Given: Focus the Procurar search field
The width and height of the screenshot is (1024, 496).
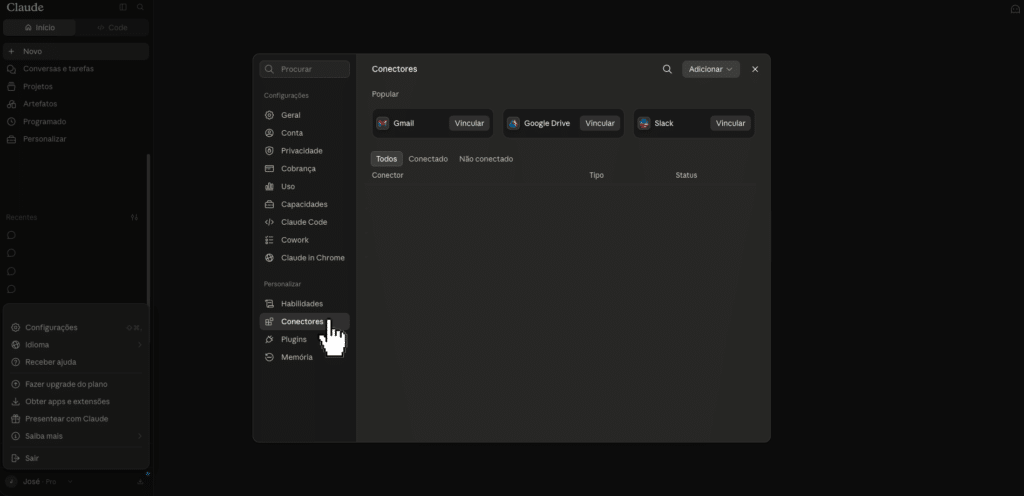Looking at the screenshot, I should click(304, 69).
